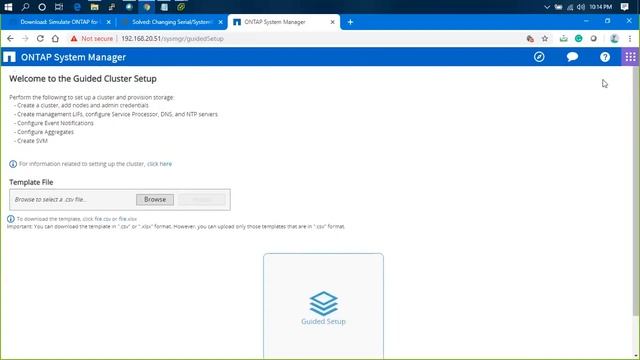The image size is (640, 360).
Task: Go to the browser home page
Action: click(55, 38)
